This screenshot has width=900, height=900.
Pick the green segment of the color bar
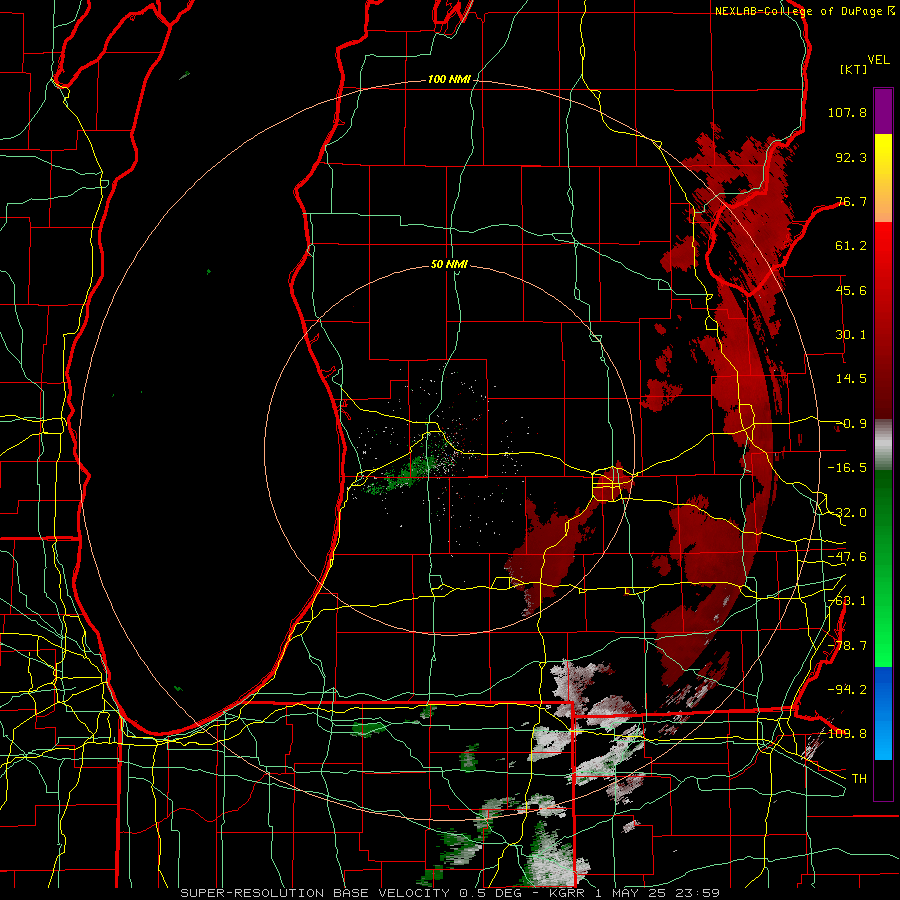point(883,568)
